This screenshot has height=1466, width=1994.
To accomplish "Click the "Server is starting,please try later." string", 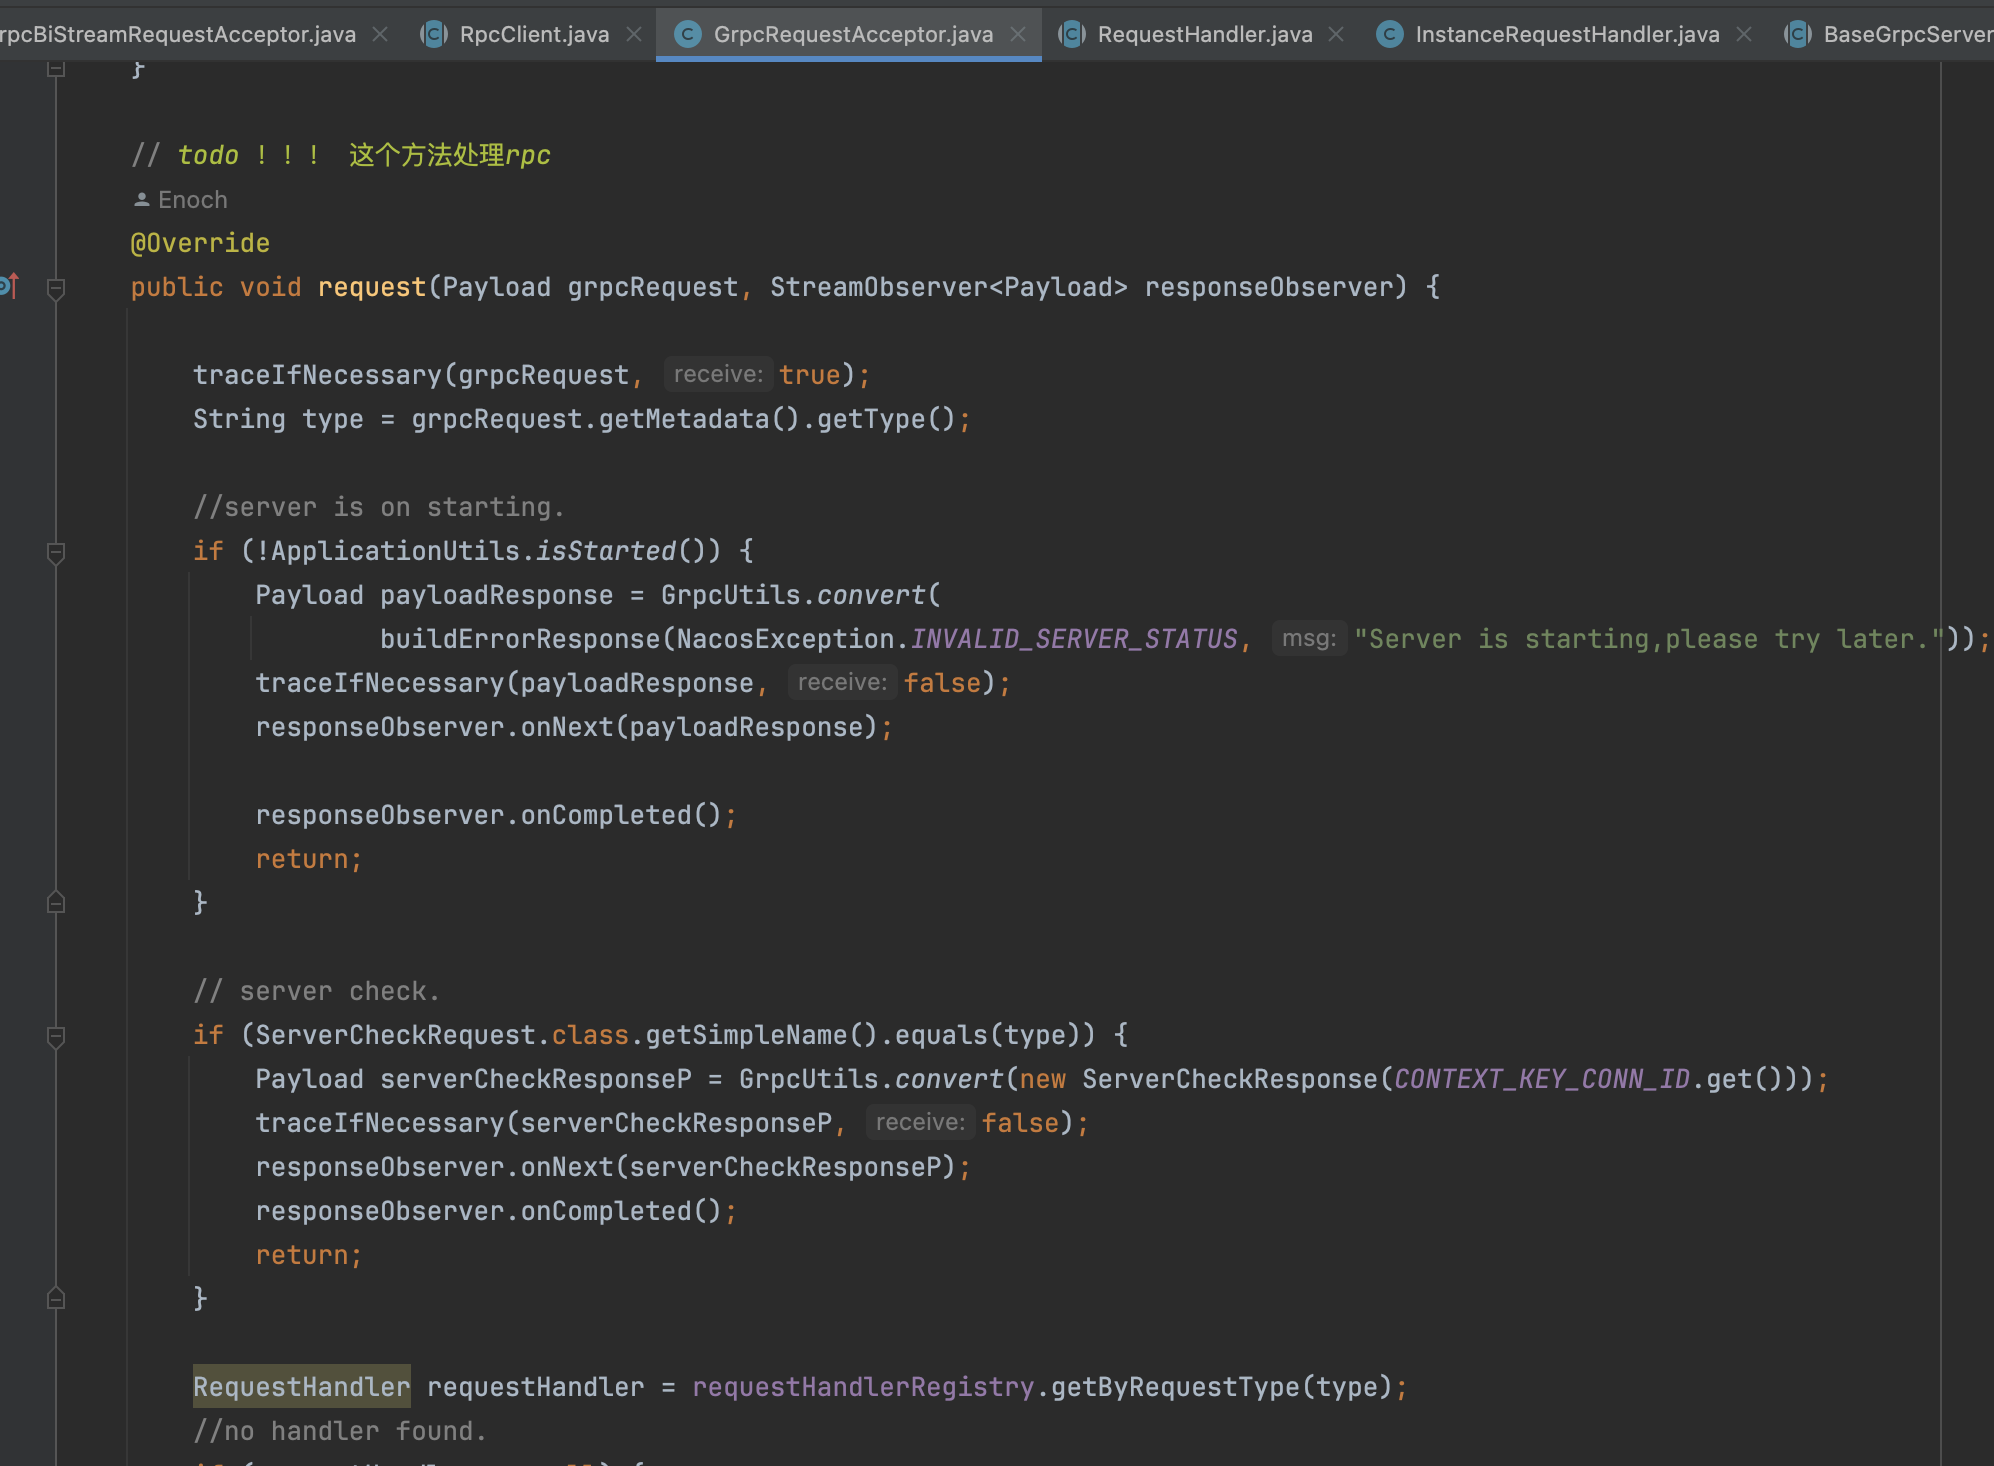I will click(1648, 639).
